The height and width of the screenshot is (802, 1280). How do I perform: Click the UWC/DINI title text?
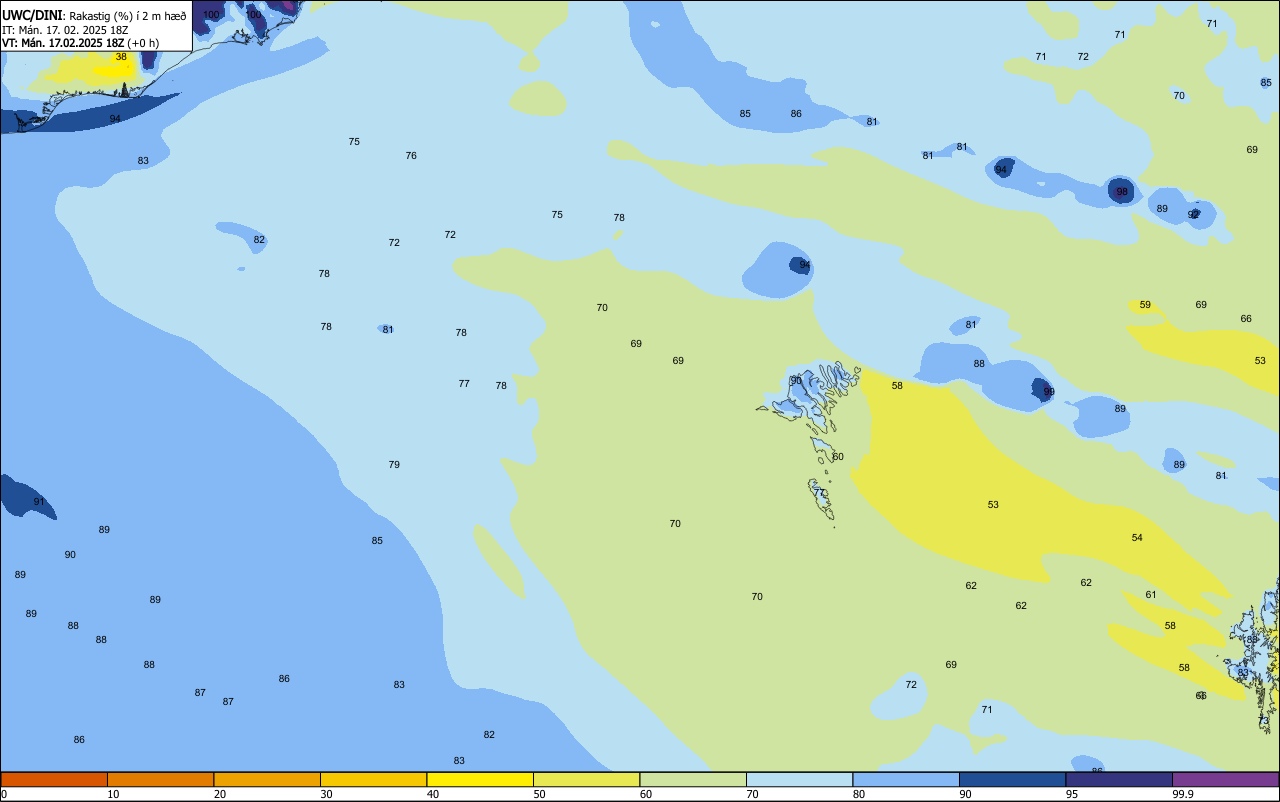(32, 16)
